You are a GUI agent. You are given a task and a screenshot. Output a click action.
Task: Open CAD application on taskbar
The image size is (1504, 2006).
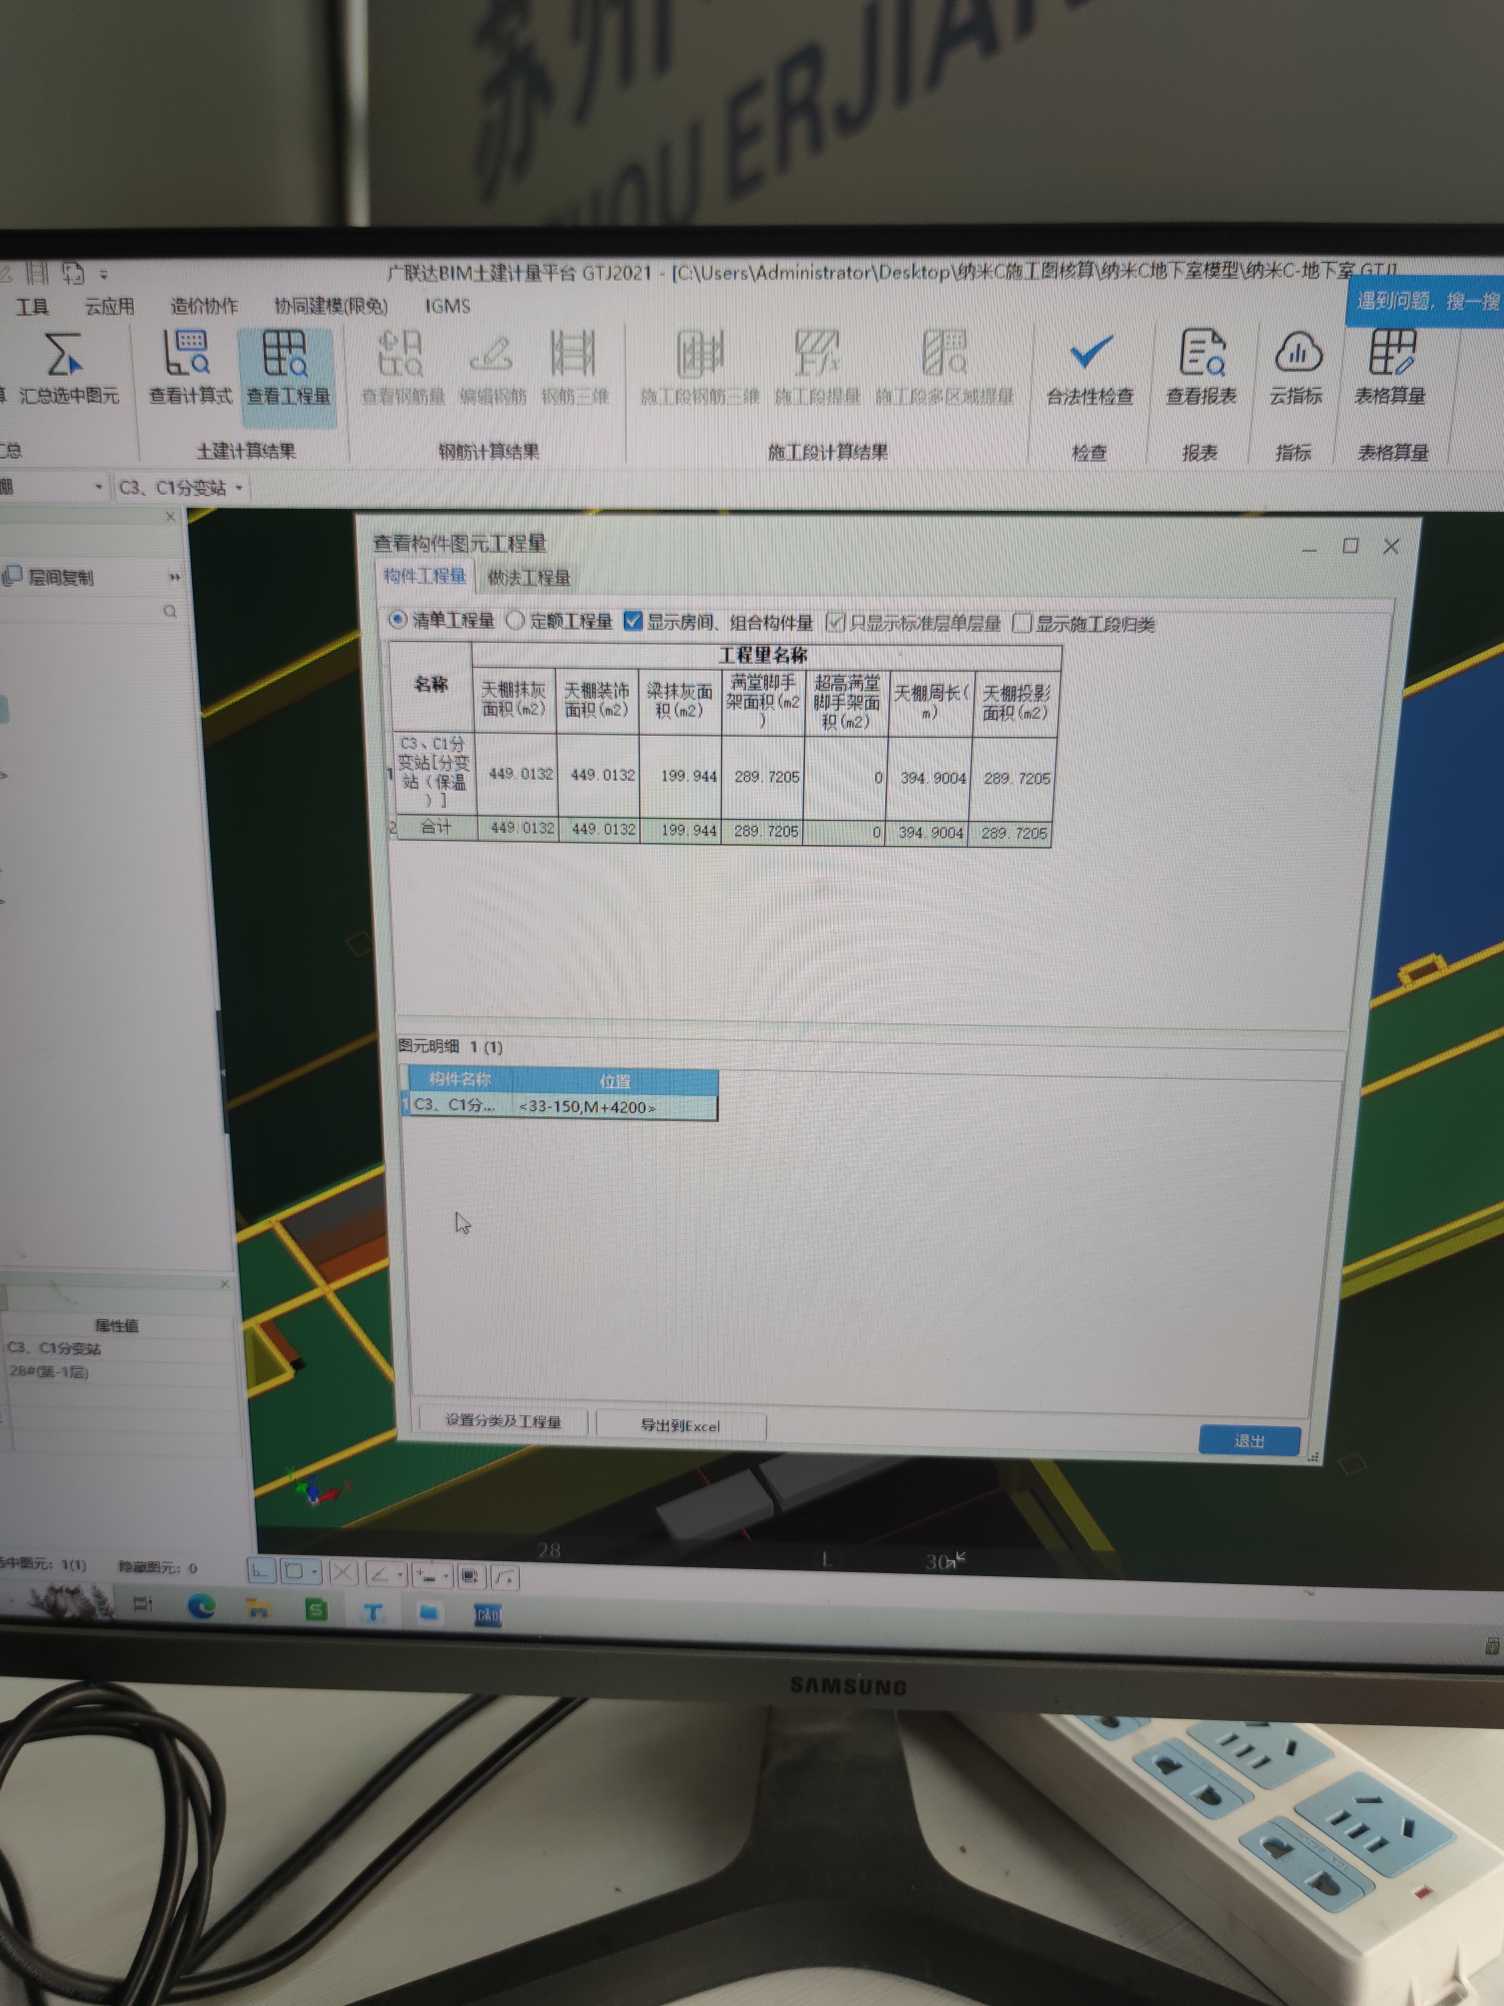[x=488, y=1615]
